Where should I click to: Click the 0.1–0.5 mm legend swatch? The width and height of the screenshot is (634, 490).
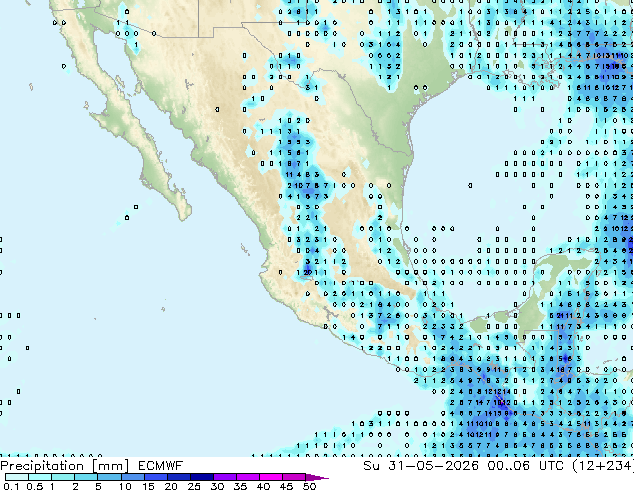pos(17,477)
